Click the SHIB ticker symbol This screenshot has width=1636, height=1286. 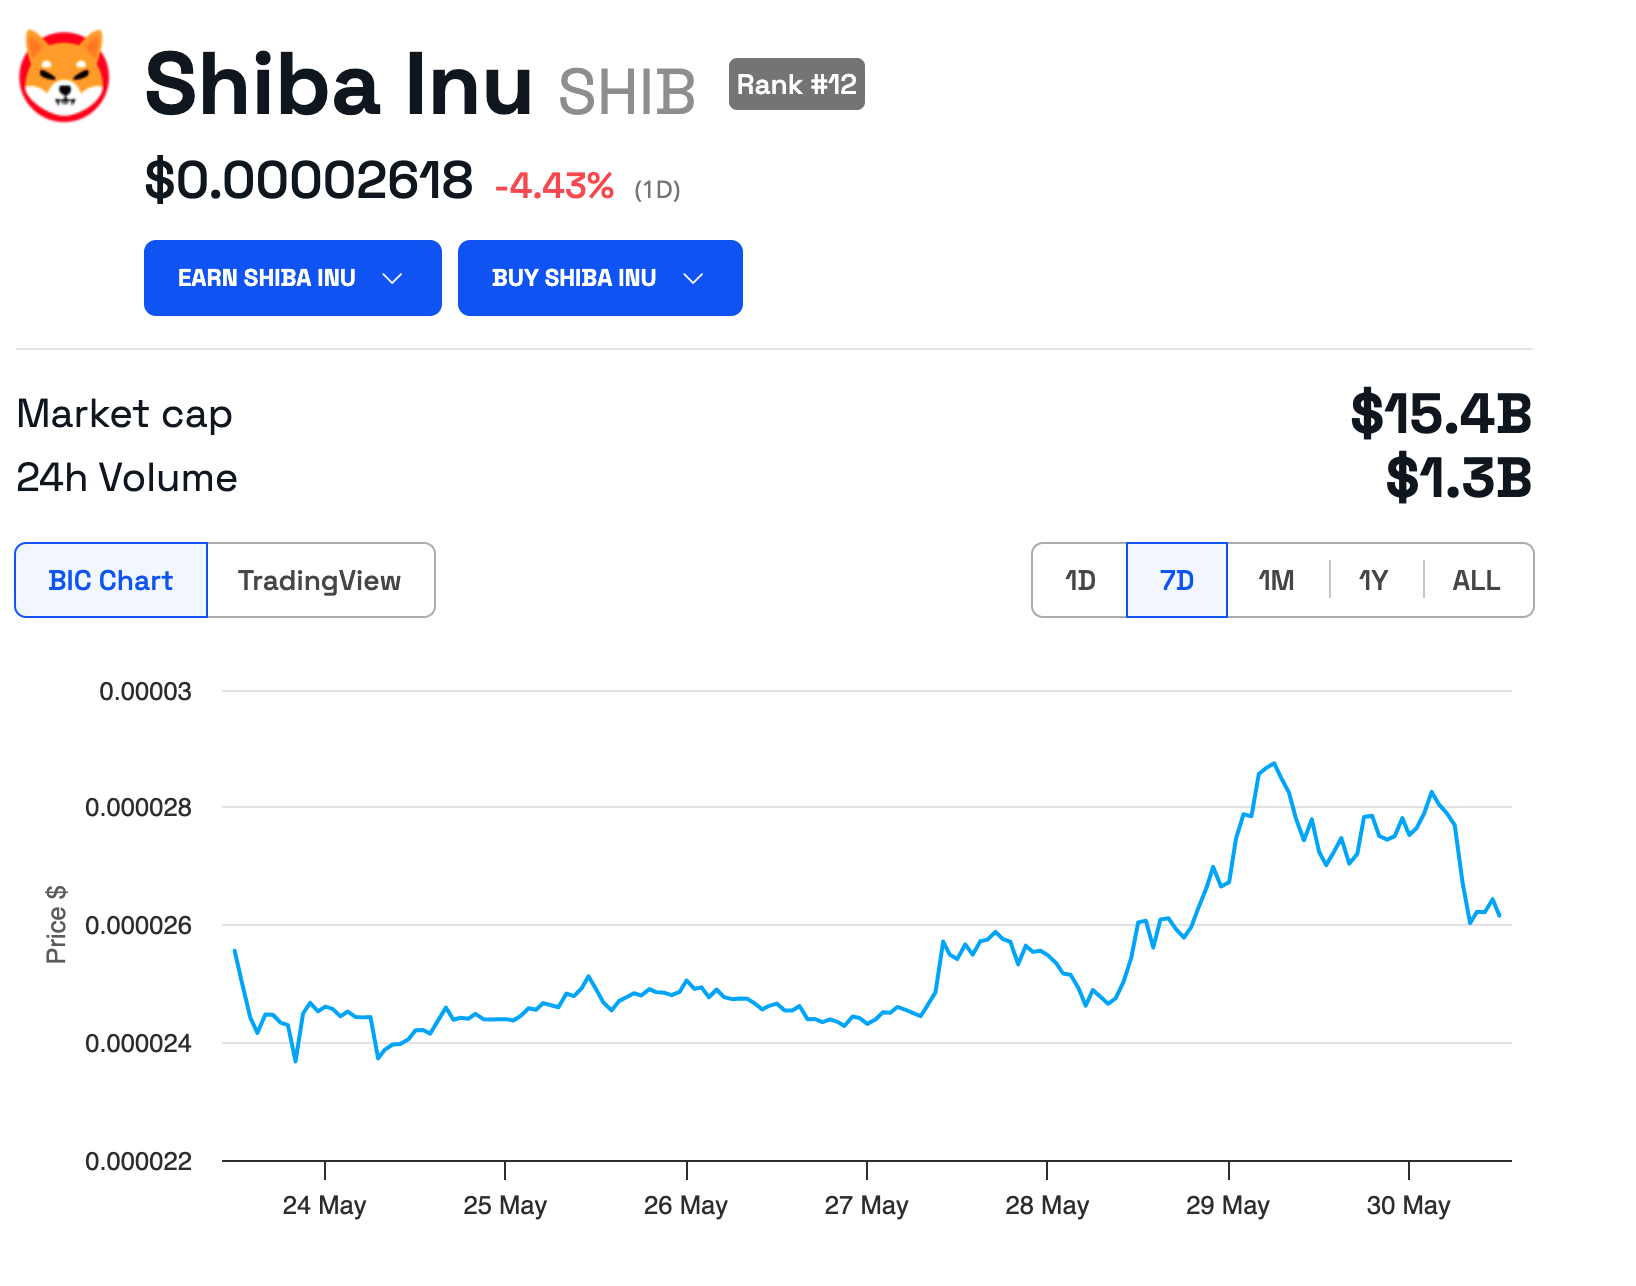627,92
